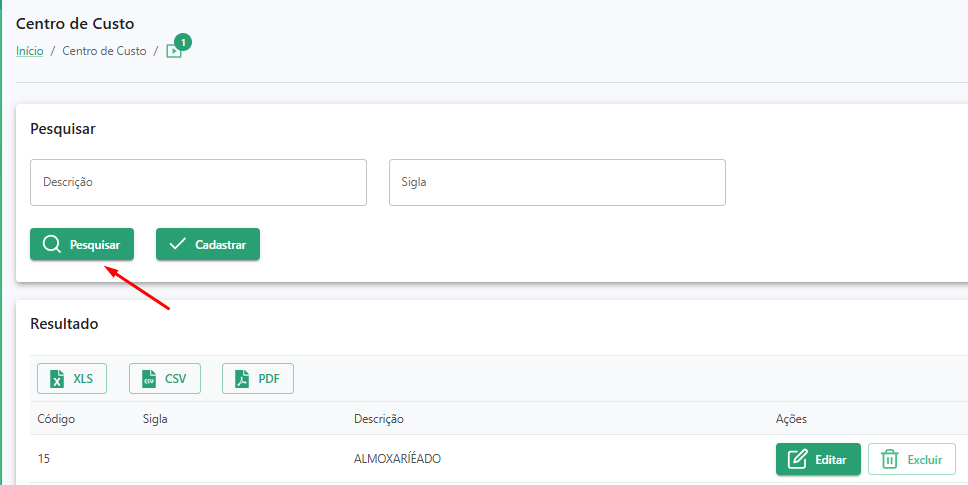
Task: Click the magnifying glass search icon
Action: [x=52, y=244]
